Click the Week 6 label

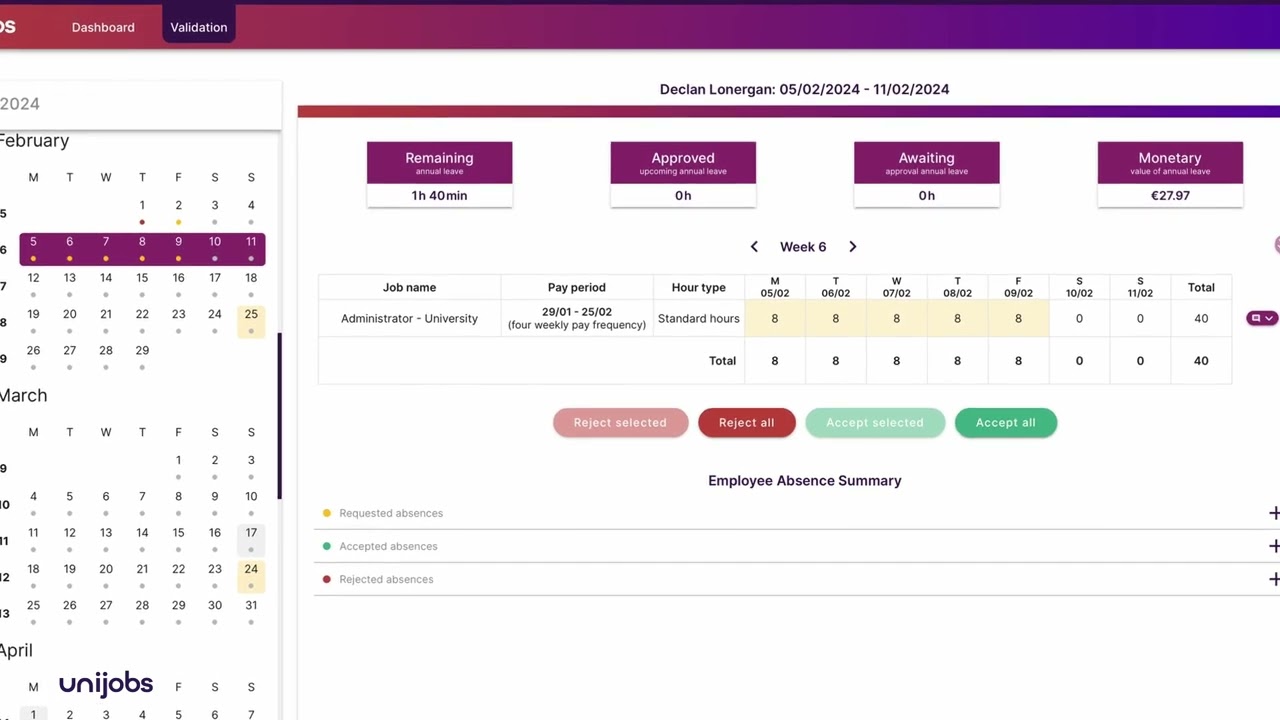click(803, 247)
